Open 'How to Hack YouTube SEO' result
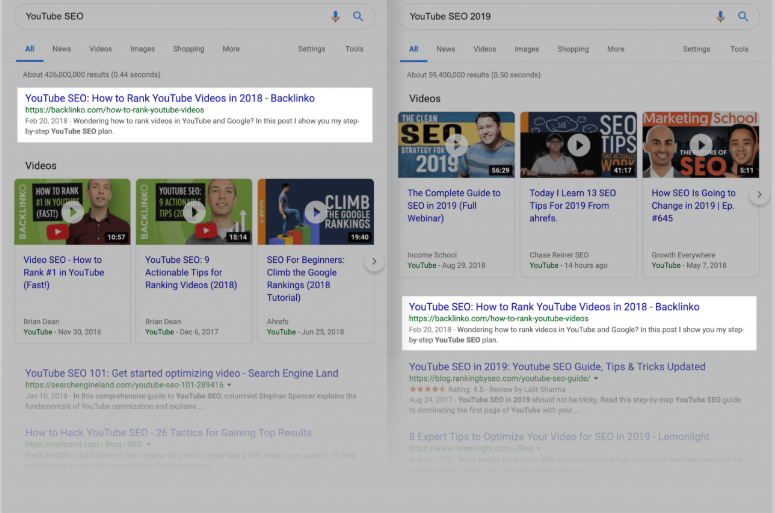 pyautogui.click(x=169, y=432)
